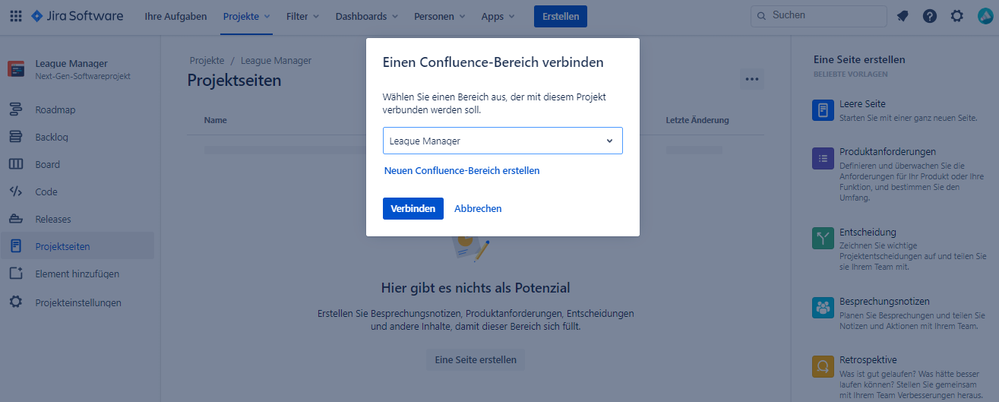Open the League Manager space dropdown

[x=502, y=141]
